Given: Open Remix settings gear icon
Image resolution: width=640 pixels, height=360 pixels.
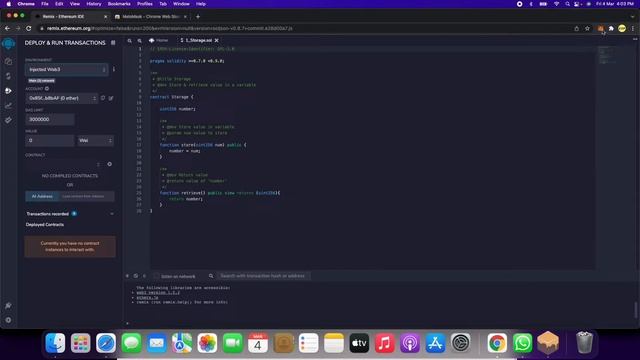Looking at the screenshot, I should tap(8, 320).
